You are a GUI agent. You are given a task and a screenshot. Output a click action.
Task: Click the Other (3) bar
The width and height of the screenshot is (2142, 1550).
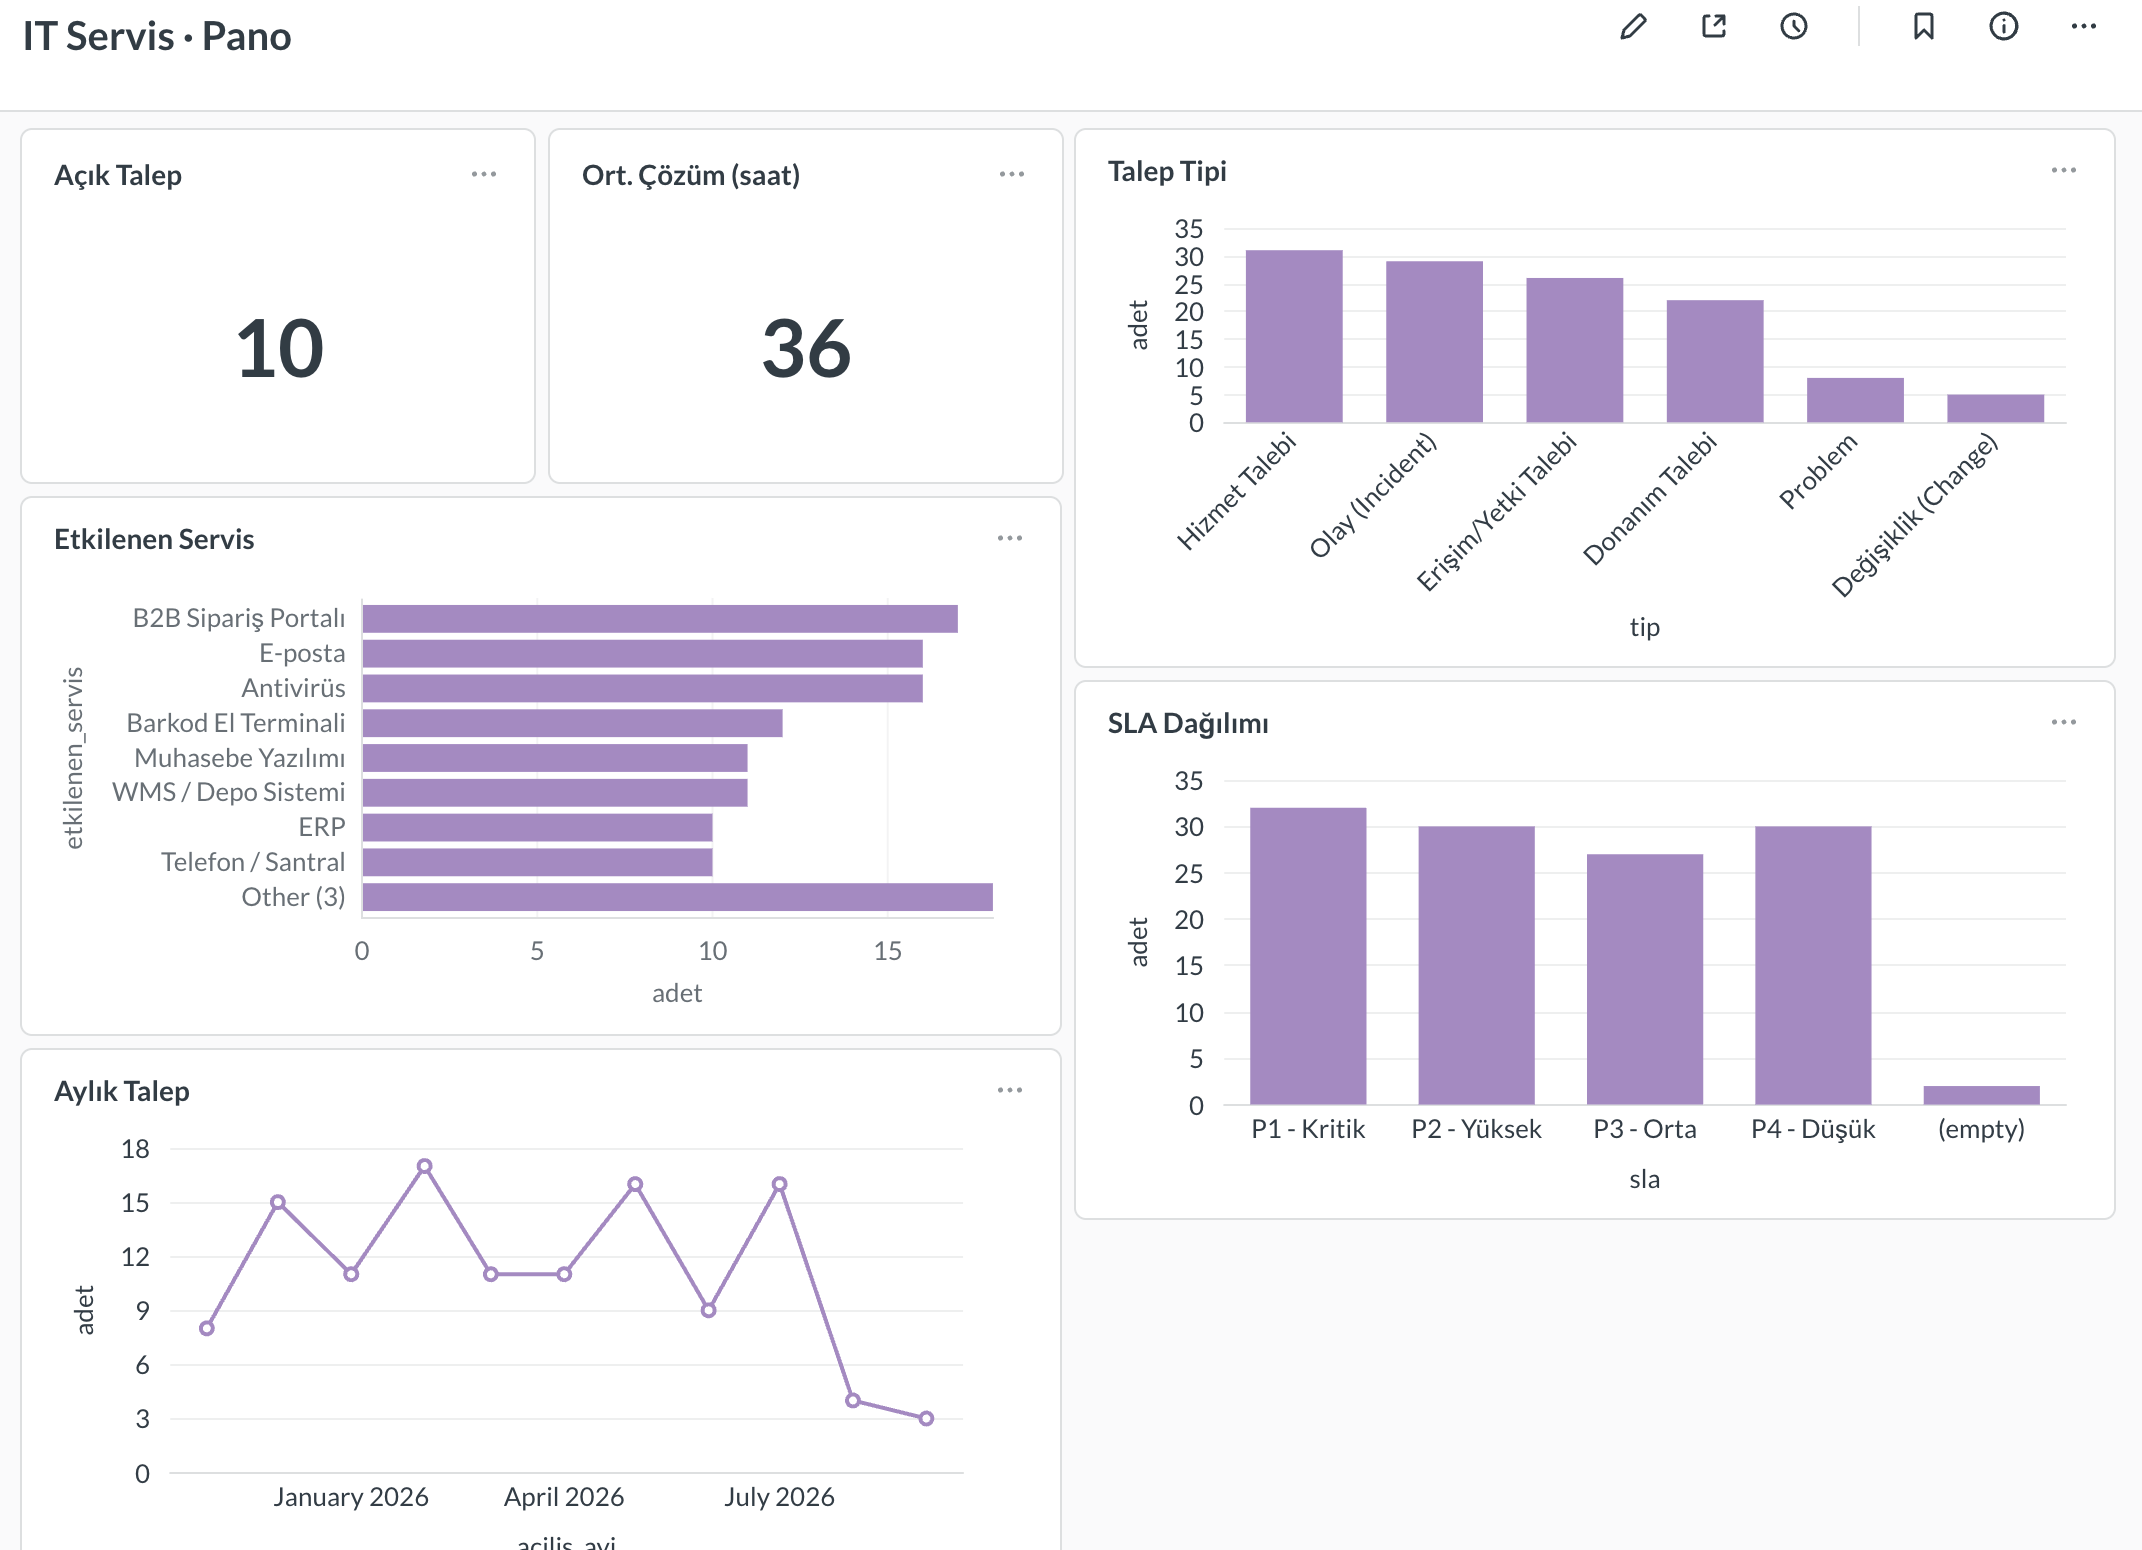point(678,897)
